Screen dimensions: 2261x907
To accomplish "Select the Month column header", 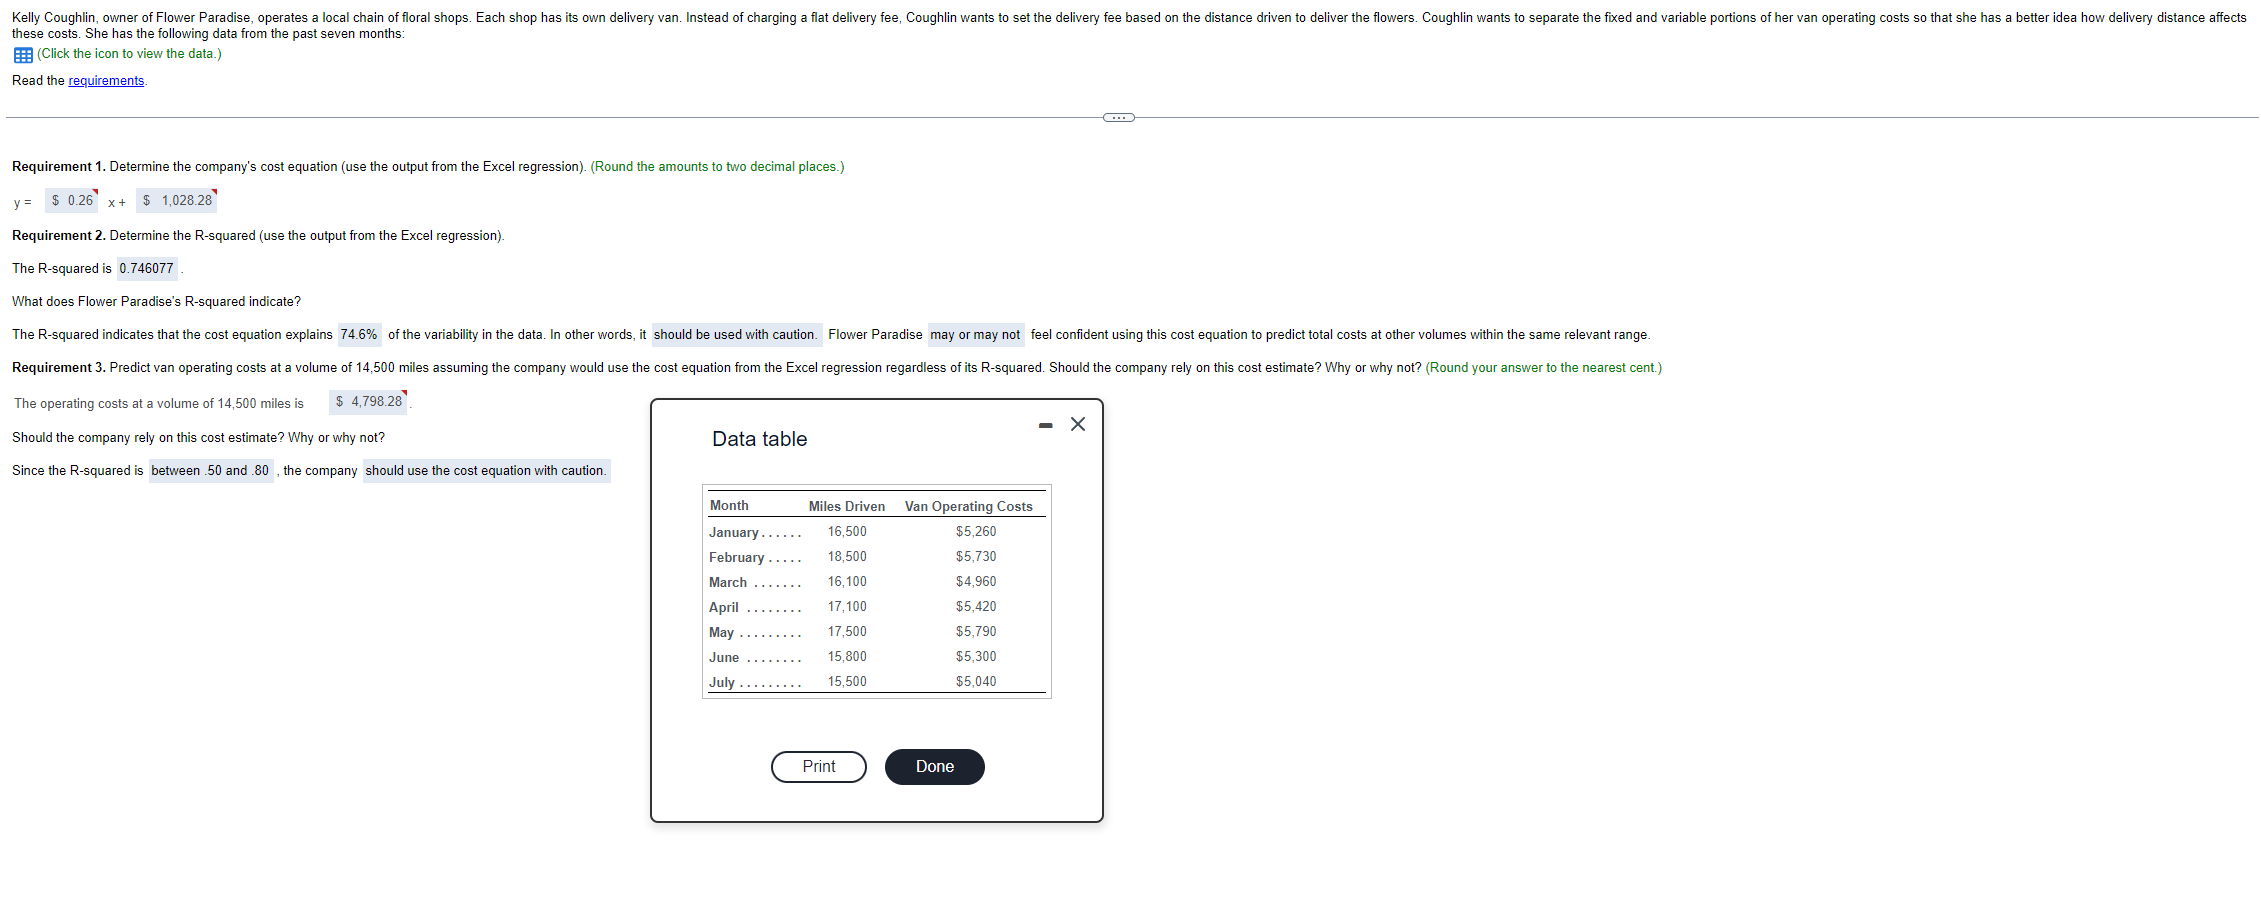I will (729, 506).
